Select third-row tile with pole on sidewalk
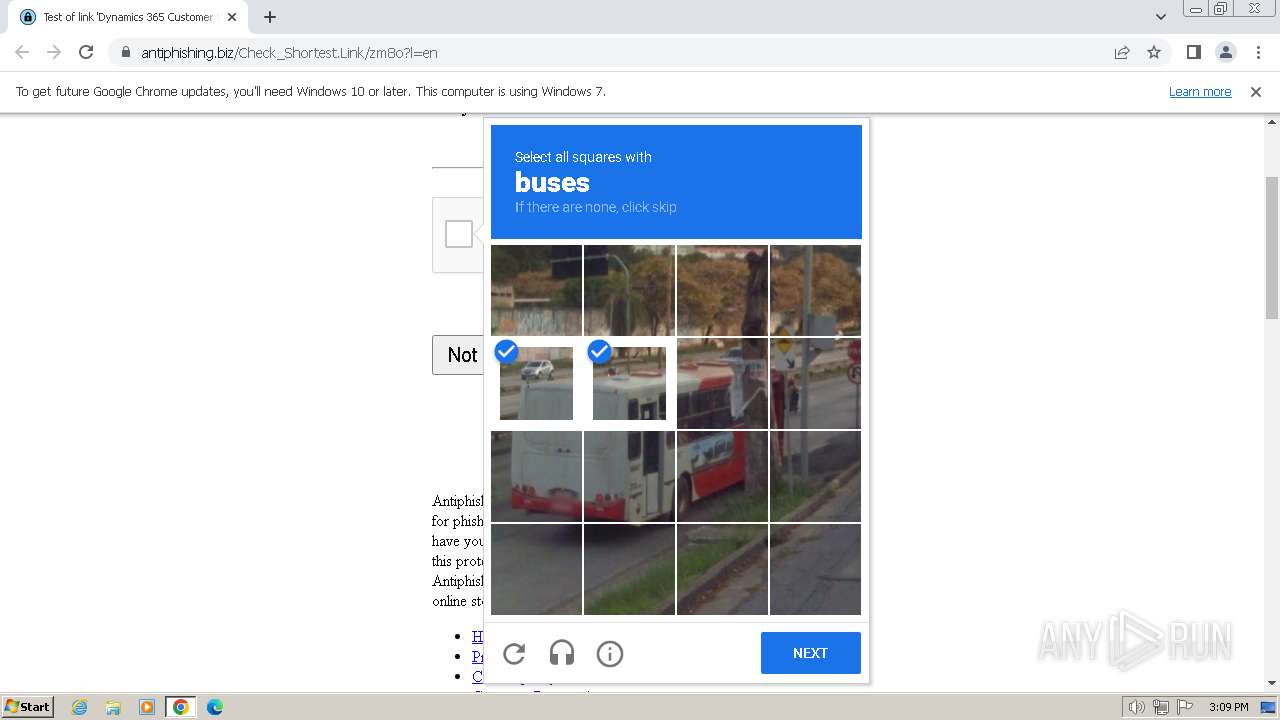The height and width of the screenshot is (720, 1280). 815,476
